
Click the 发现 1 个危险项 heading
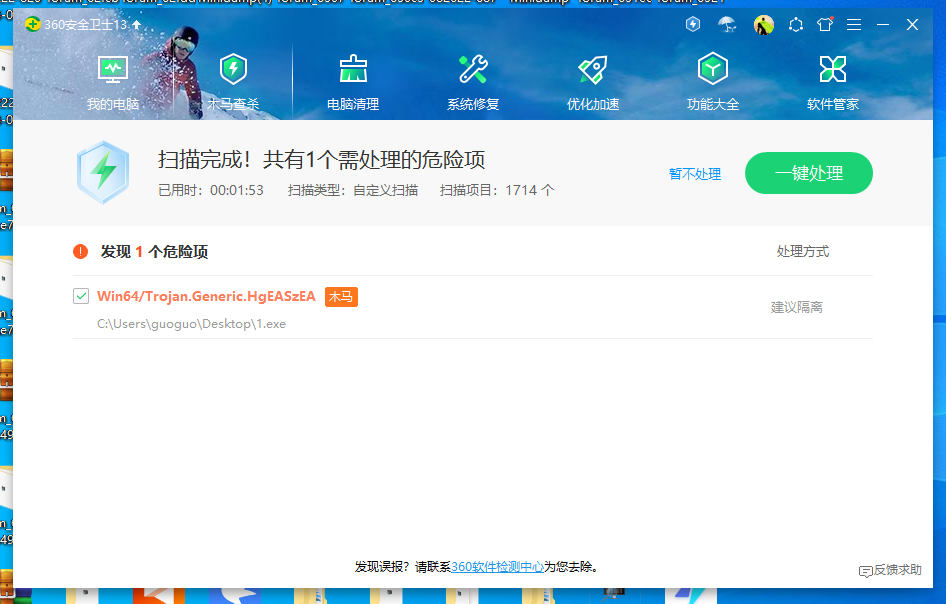(x=154, y=252)
